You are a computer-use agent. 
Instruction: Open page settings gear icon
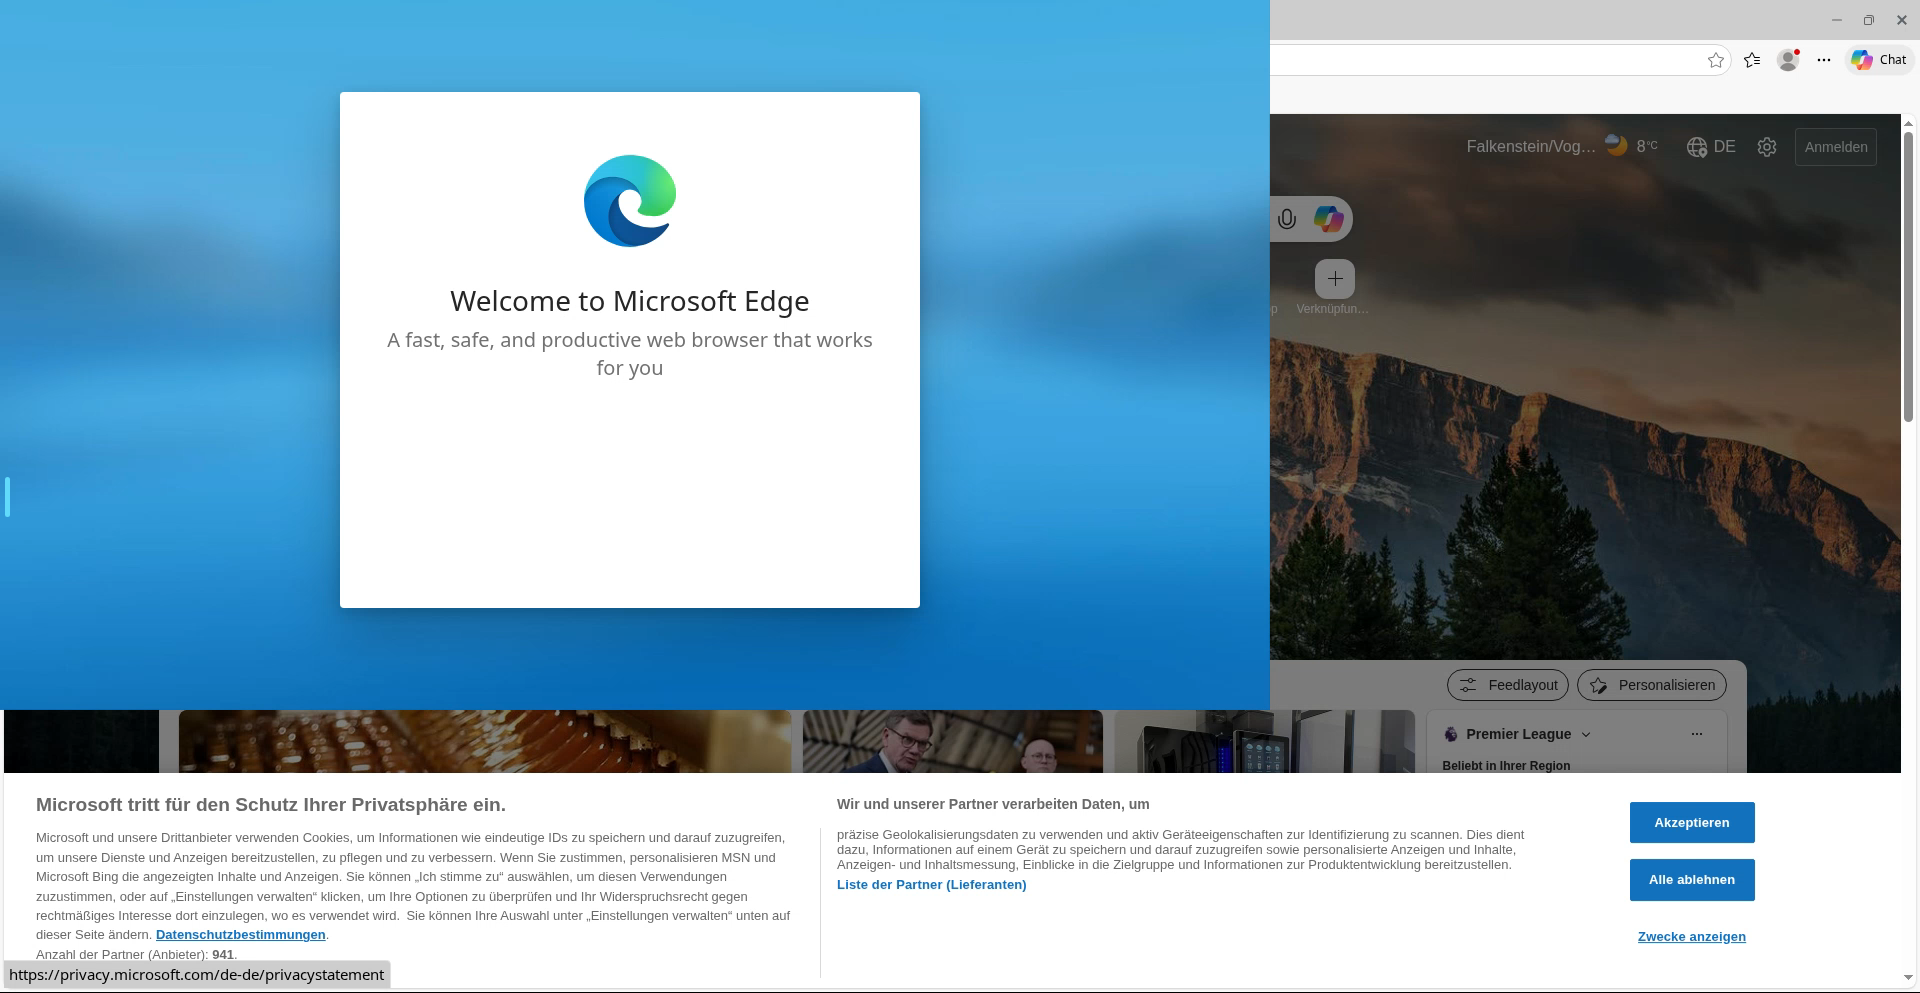pyautogui.click(x=1767, y=147)
